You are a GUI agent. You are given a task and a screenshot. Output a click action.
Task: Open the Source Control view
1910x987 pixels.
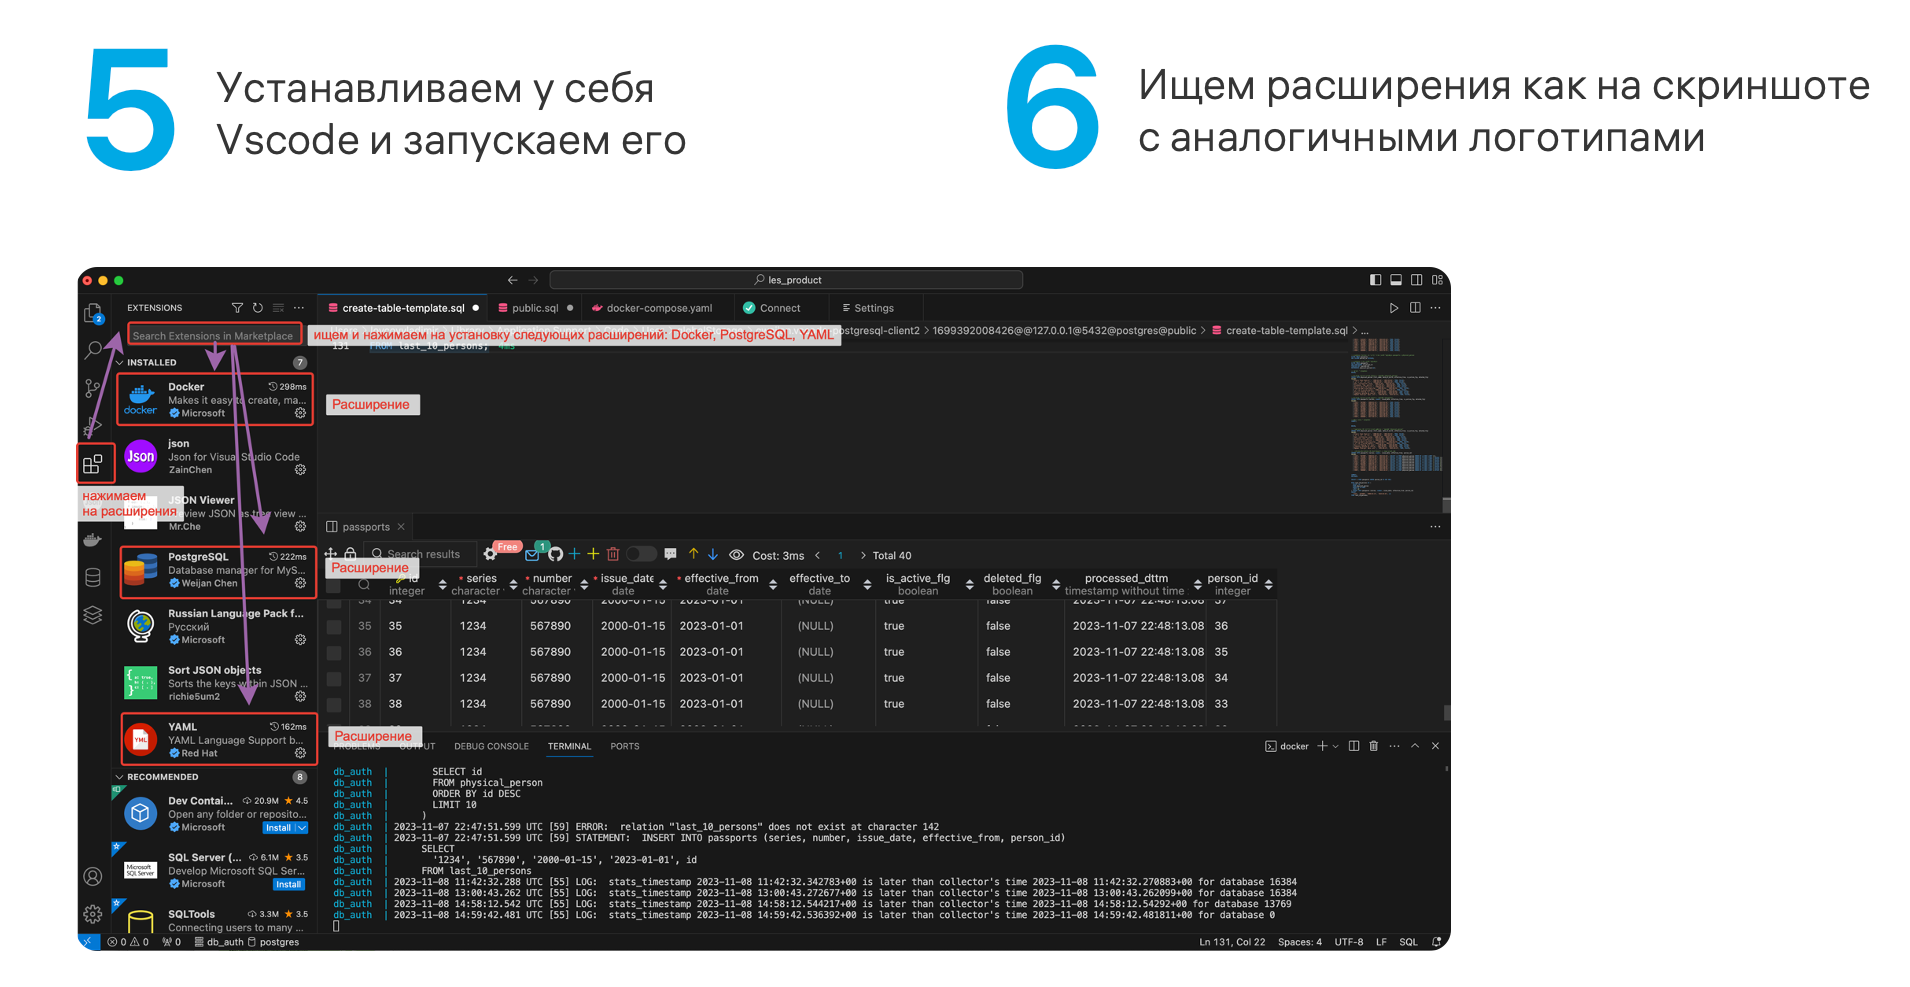[x=93, y=388]
